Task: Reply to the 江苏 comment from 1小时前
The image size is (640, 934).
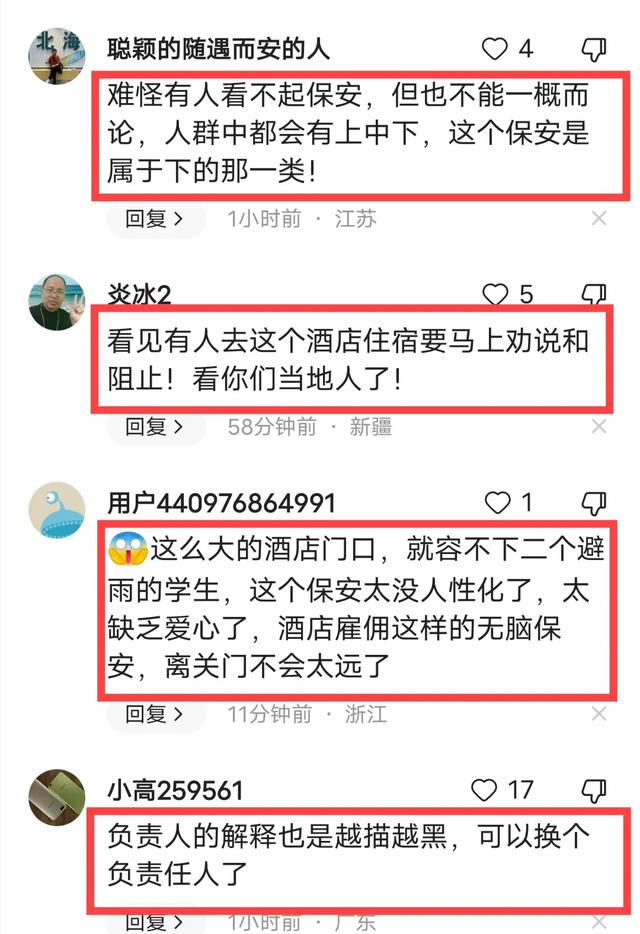Action: pyautogui.click(x=155, y=219)
